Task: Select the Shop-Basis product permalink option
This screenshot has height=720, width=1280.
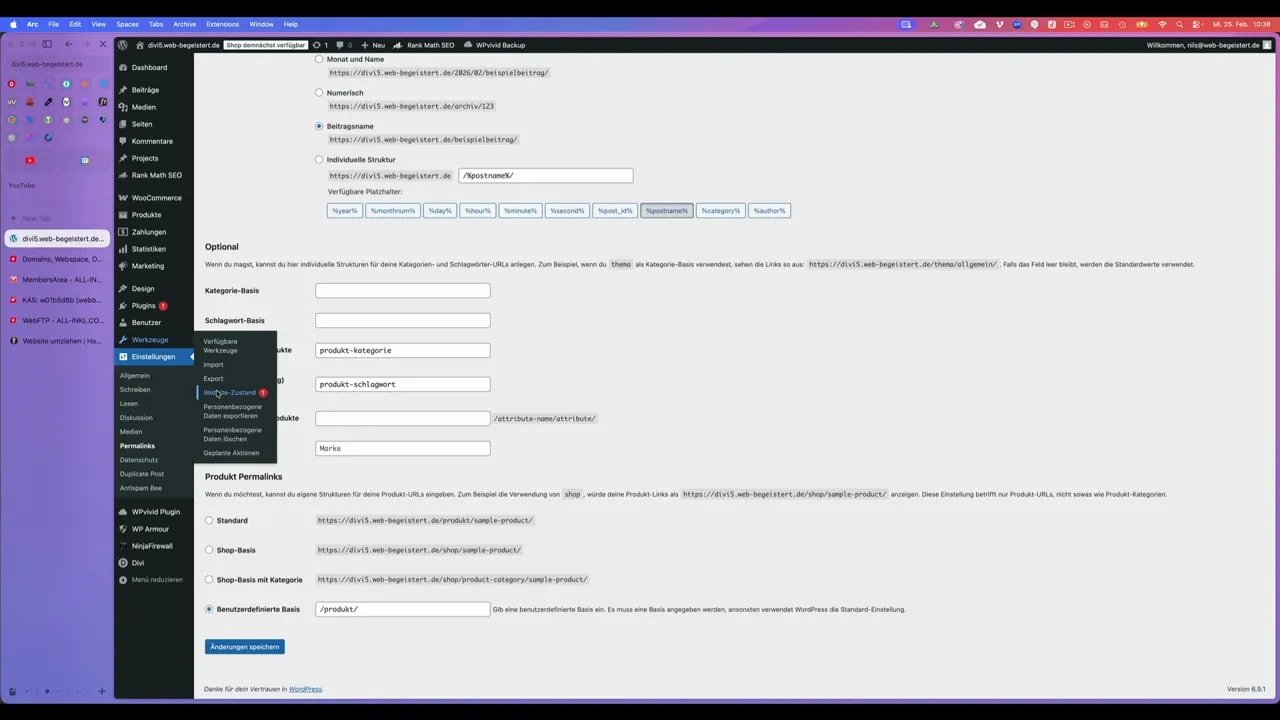Action: click(209, 550)
